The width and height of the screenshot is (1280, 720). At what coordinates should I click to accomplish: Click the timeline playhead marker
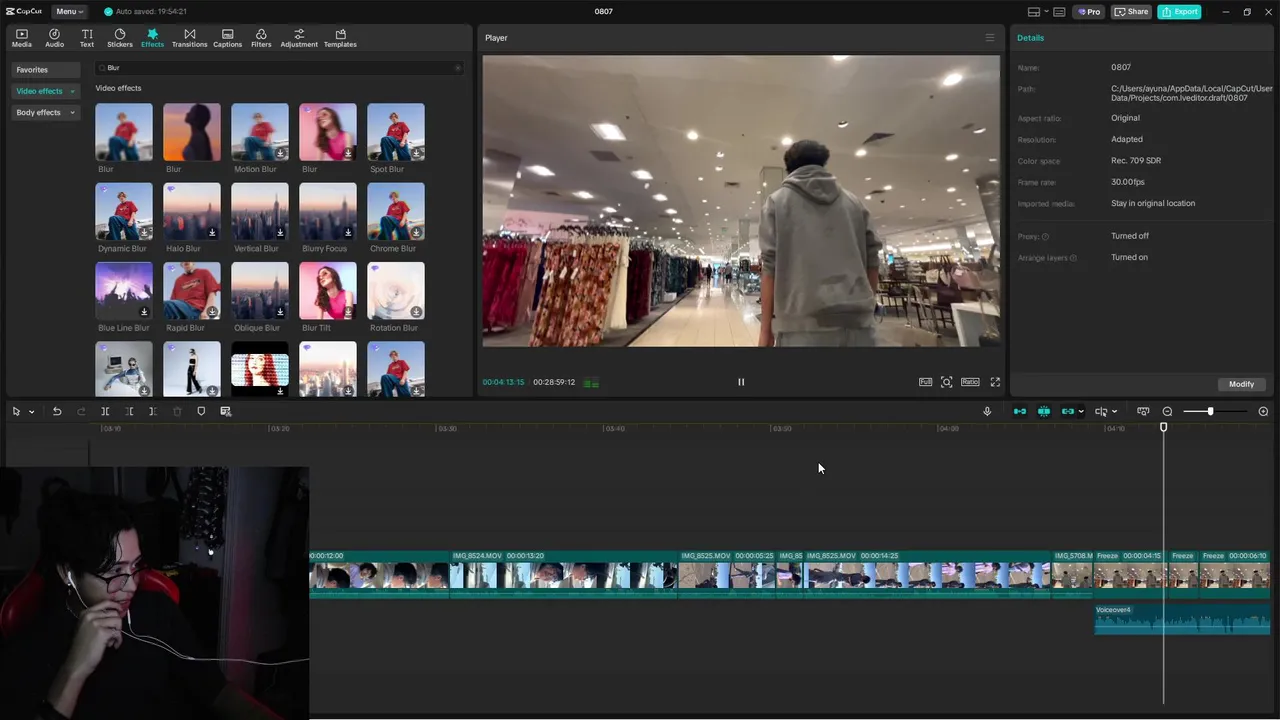click(1163, 428)
